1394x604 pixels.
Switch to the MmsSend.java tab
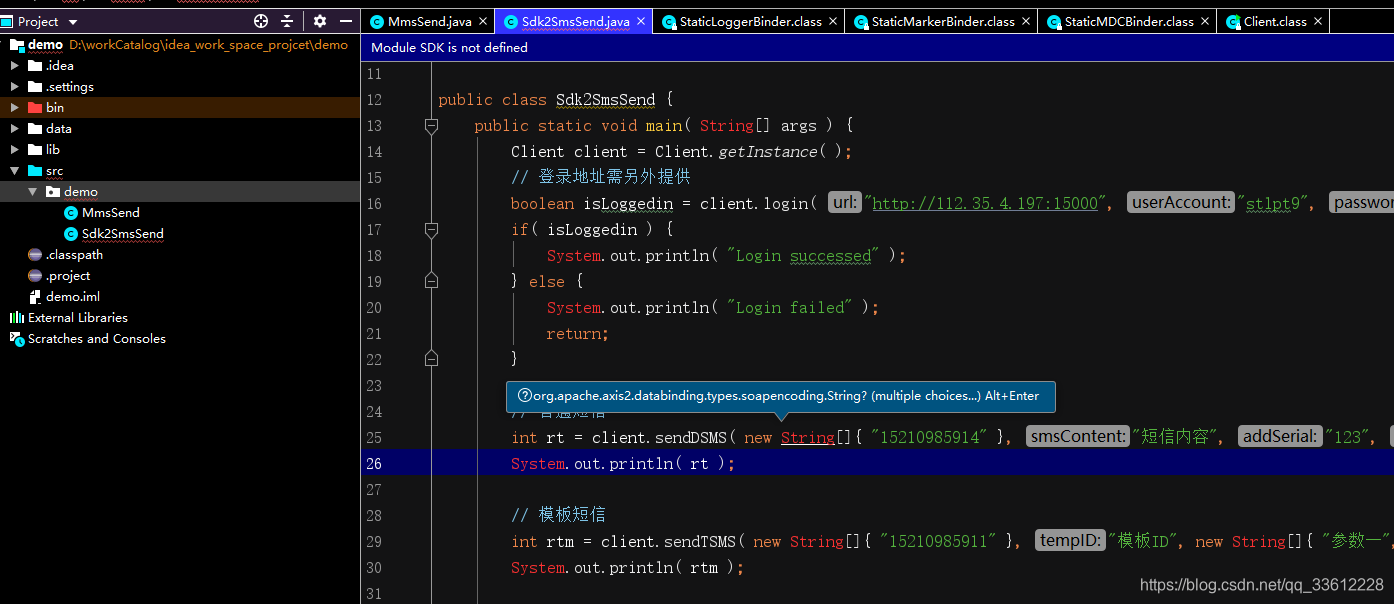click(428, 19)
